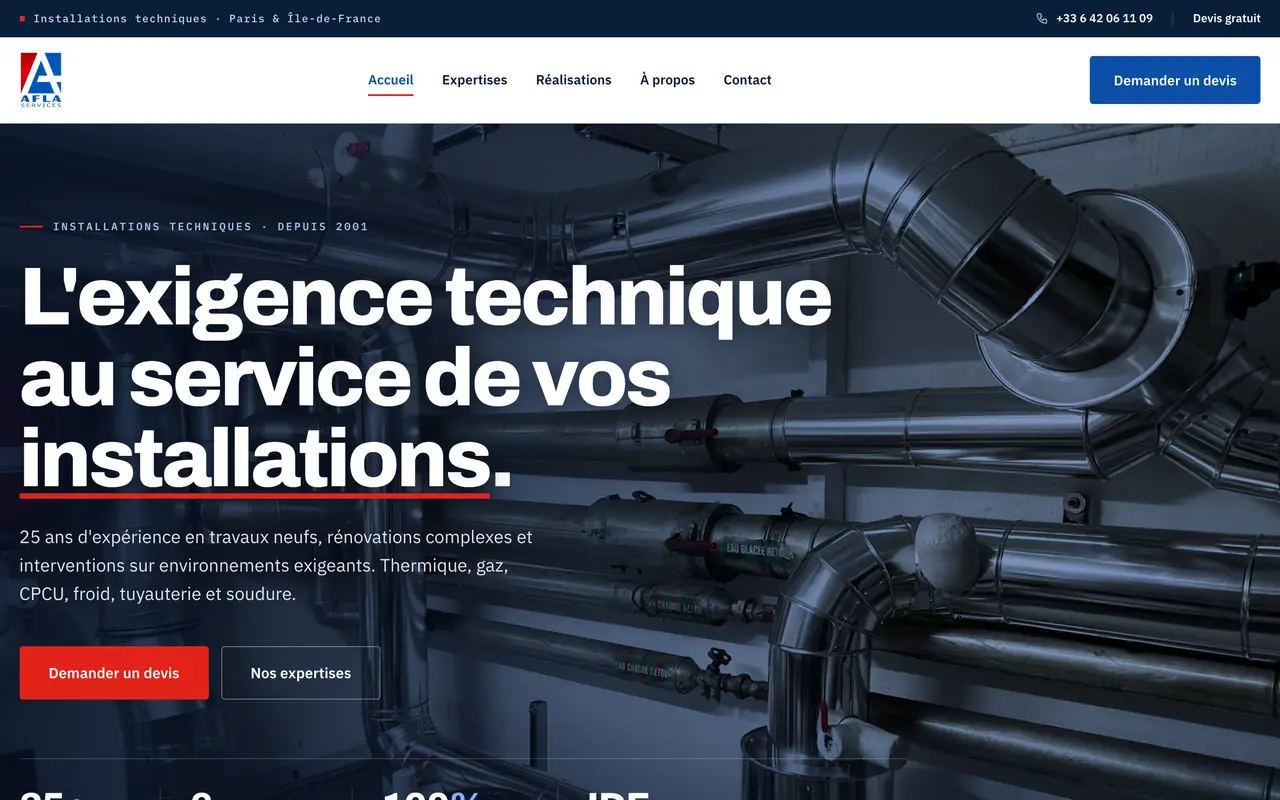Click the AFLA Services logo
The height and width of the screenshot is (800, 1280).
coord(41,80)
